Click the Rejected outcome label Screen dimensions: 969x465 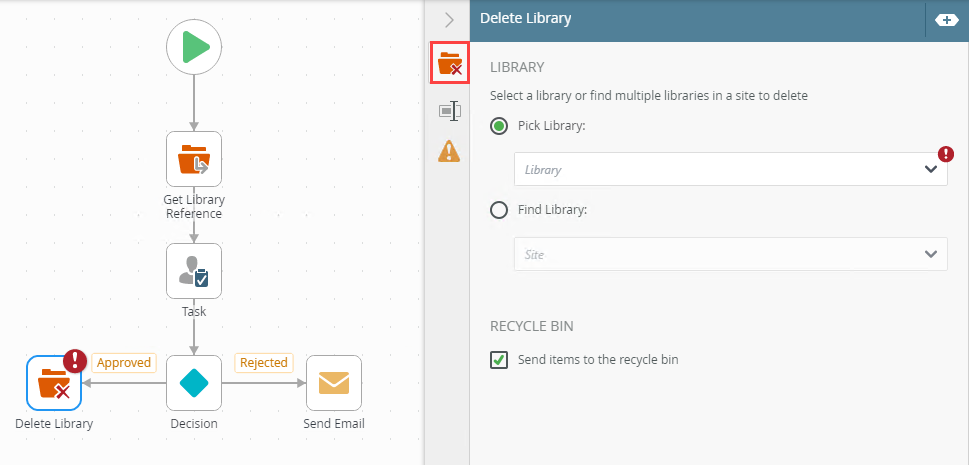pyautogui.click(x=263, y=363)
